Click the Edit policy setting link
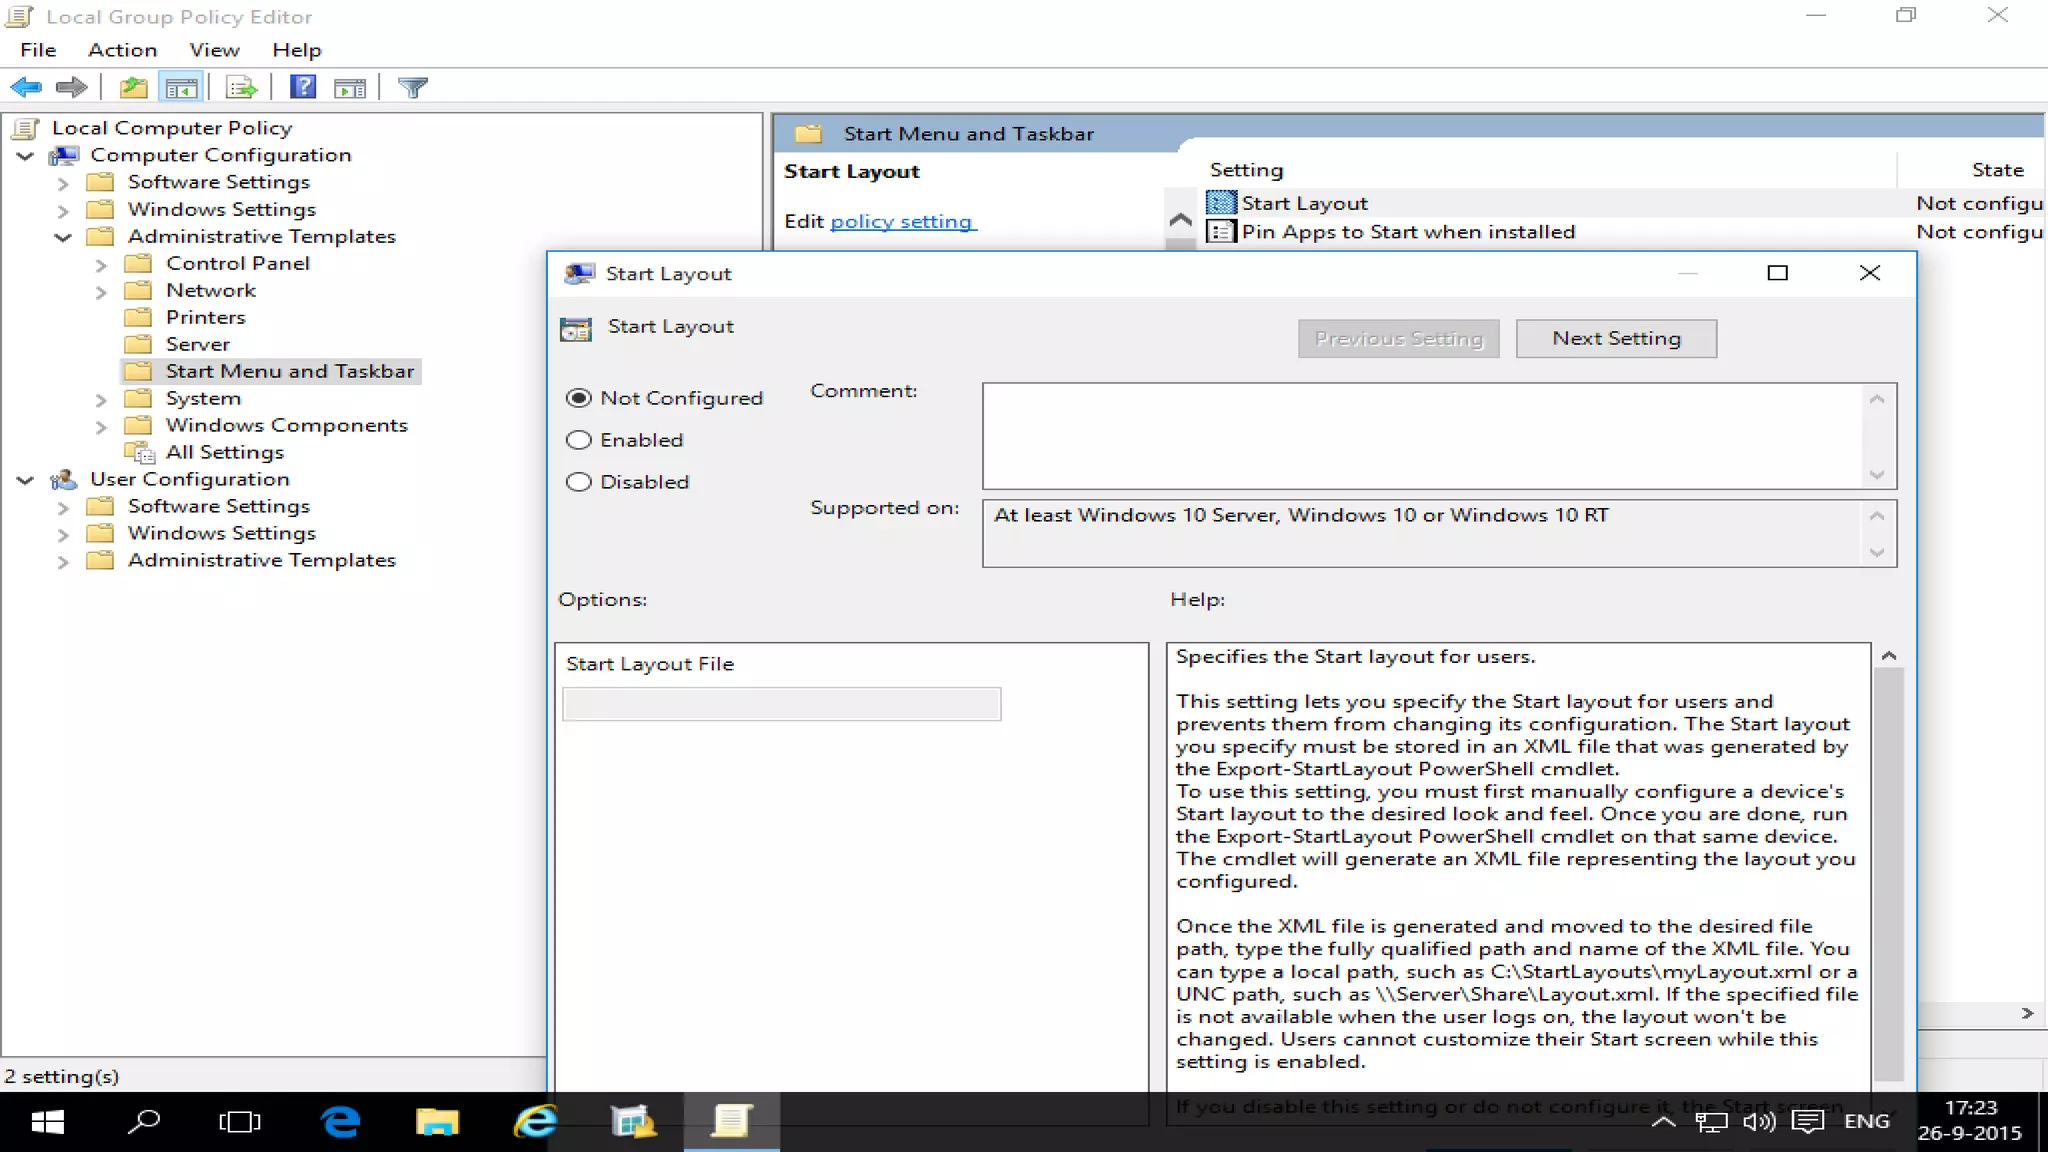This screenshot has height=1152, width=2048. pyautogui.click(x=901, y=221)
